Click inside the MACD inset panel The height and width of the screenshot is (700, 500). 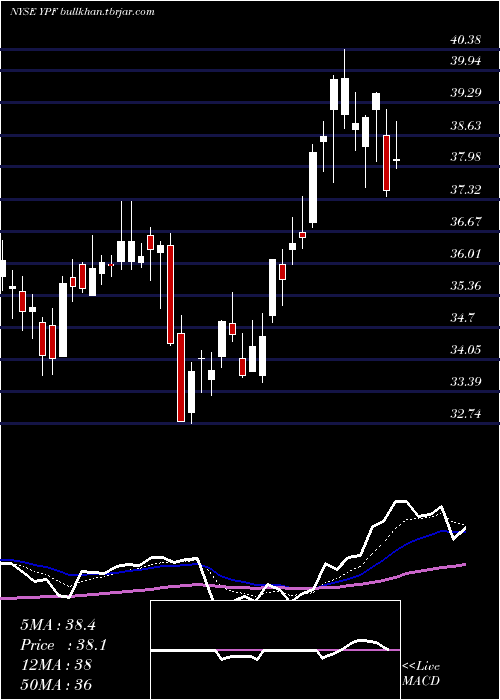tap(275, 650)
